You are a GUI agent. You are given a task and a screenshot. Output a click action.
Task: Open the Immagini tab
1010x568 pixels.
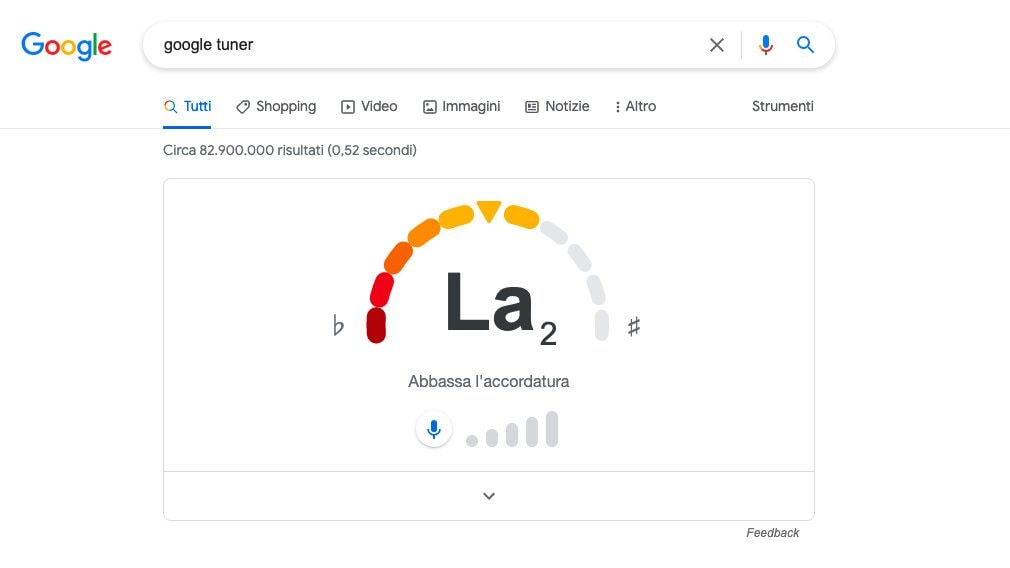(461, 106)
